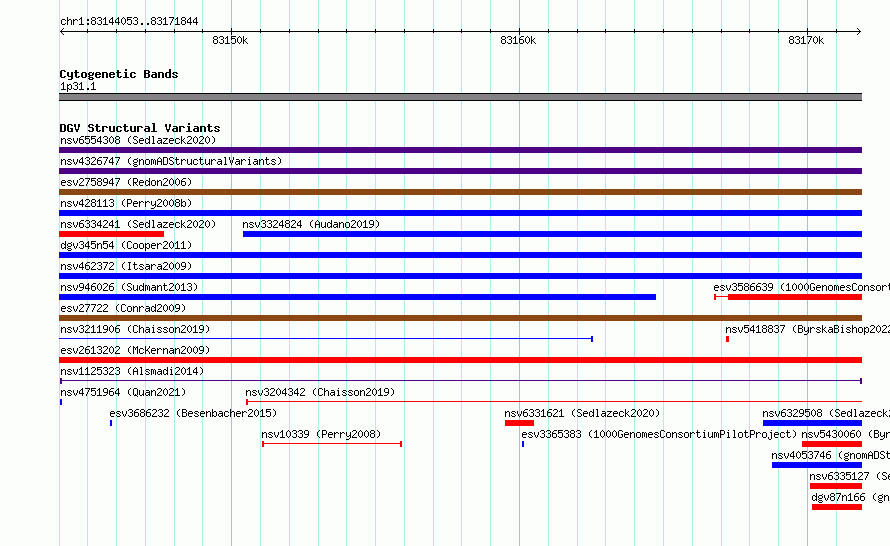Image resolution: width=890 pixels, height=546 pixels.
Task: Click the thin red nsv3204342 variant line
Action: [554, 402]
